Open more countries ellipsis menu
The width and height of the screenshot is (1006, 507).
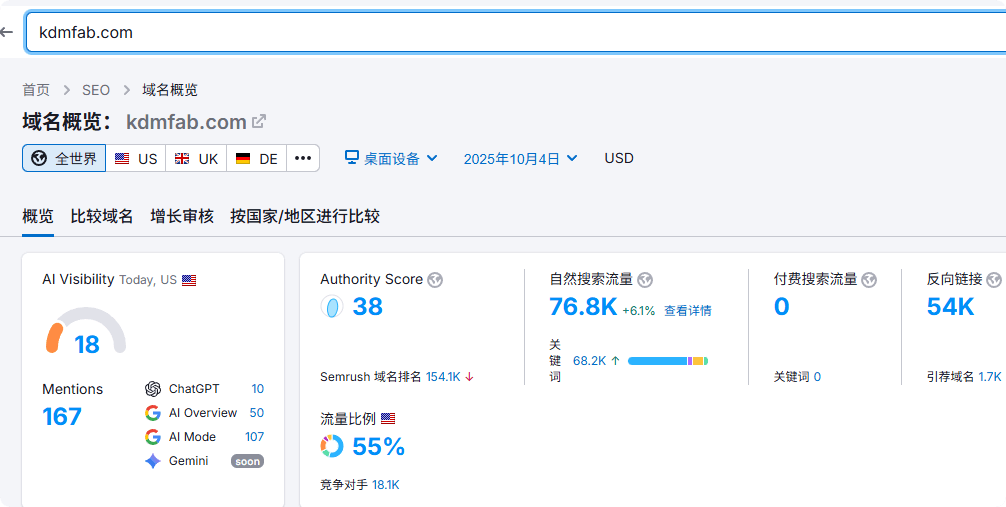(303, 159)
